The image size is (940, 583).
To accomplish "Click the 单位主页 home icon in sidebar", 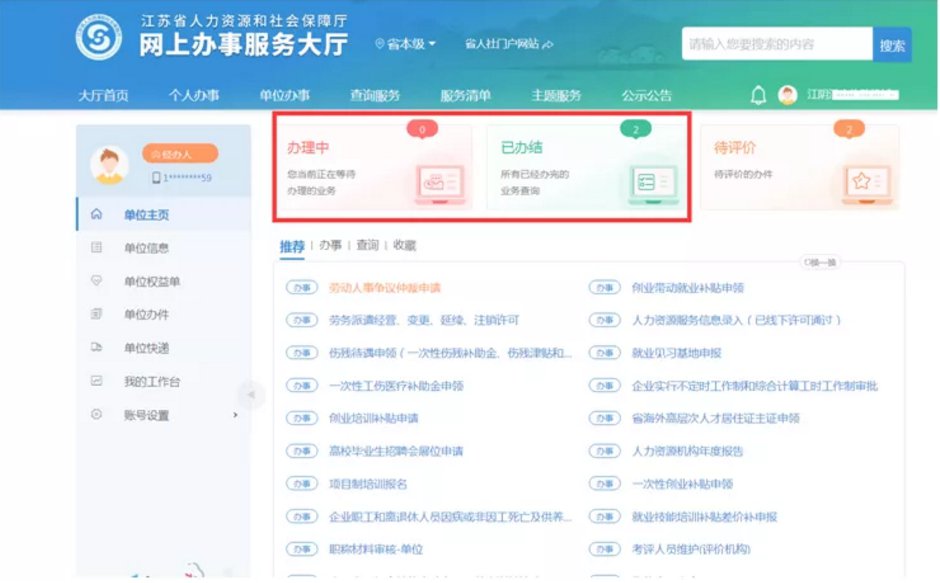I will click(97, 214).
